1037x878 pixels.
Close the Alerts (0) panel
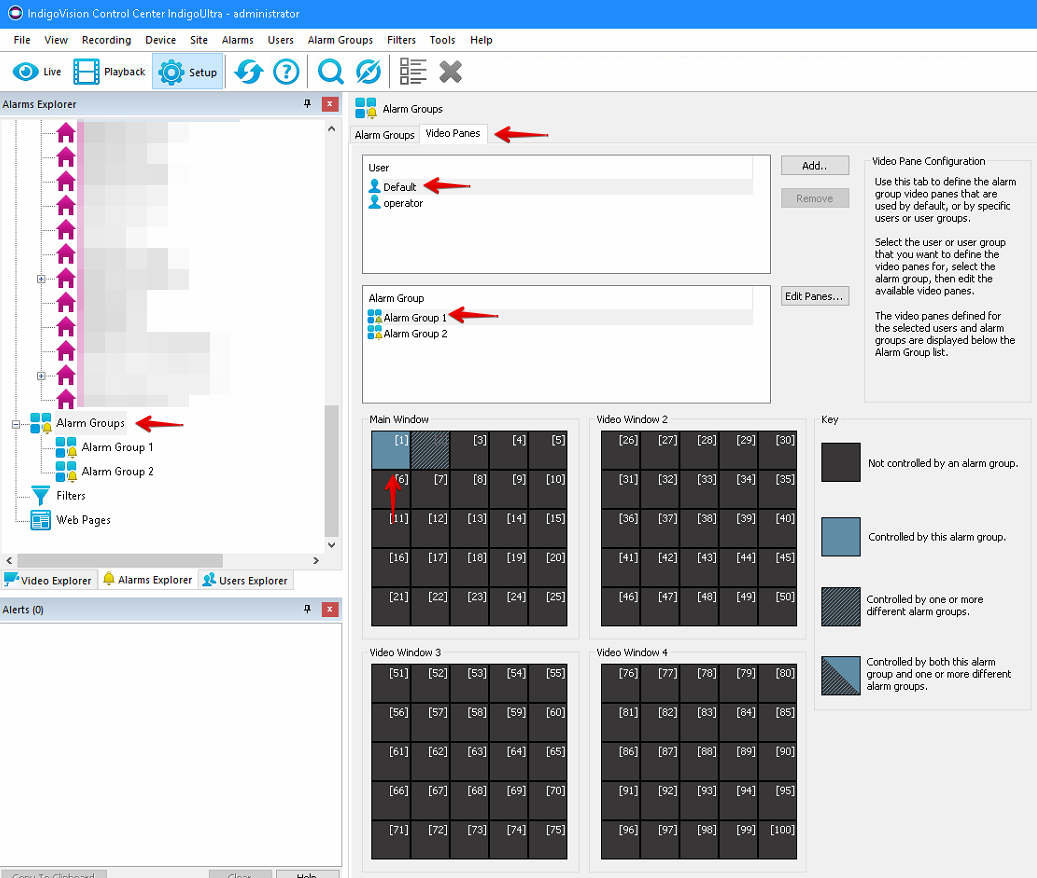point(330,609)
